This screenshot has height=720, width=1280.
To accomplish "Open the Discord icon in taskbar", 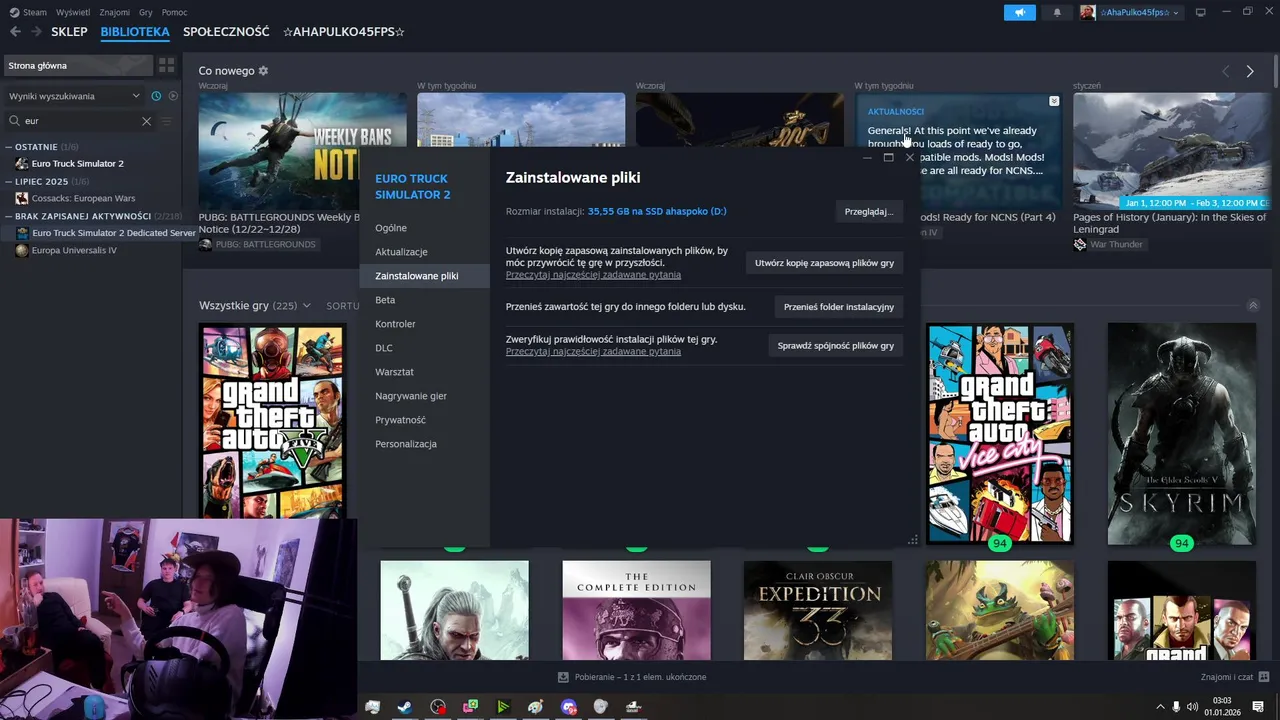I will tap(569, 707).
